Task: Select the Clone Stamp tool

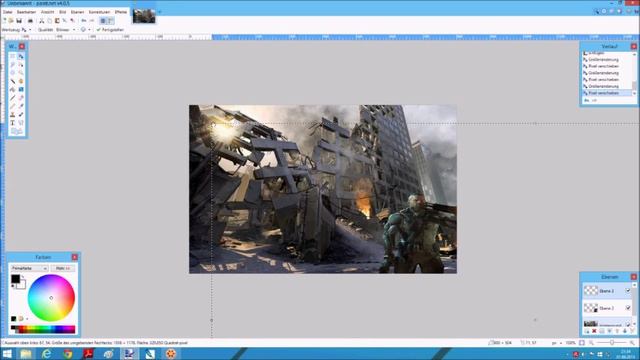Action: pos(13,114)
